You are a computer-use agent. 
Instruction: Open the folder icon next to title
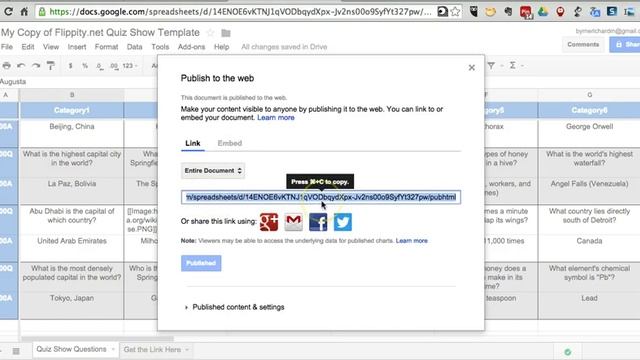[x=226, y=33]
